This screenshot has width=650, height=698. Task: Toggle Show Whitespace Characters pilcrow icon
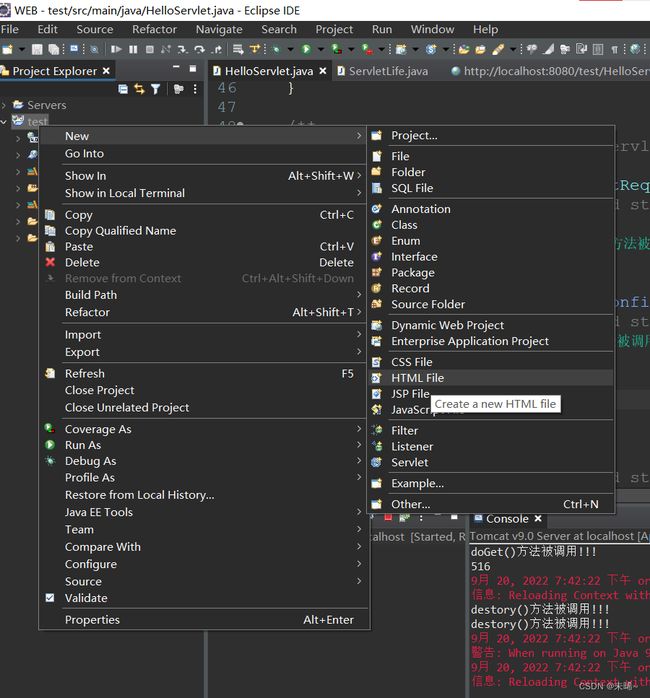614,49
